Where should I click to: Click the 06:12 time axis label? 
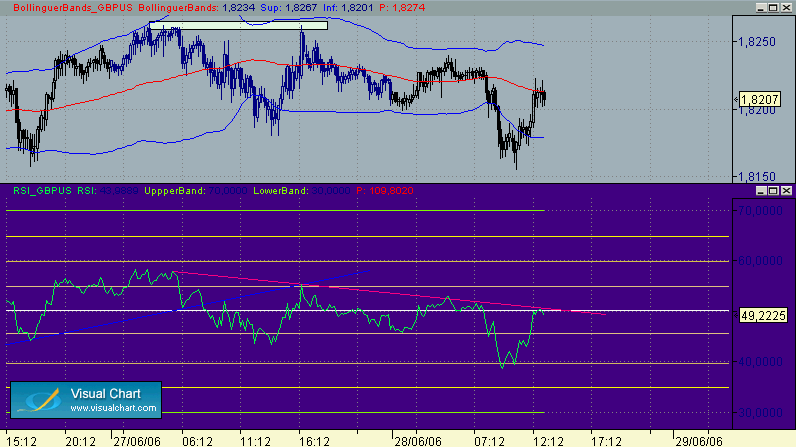point(197,441)
